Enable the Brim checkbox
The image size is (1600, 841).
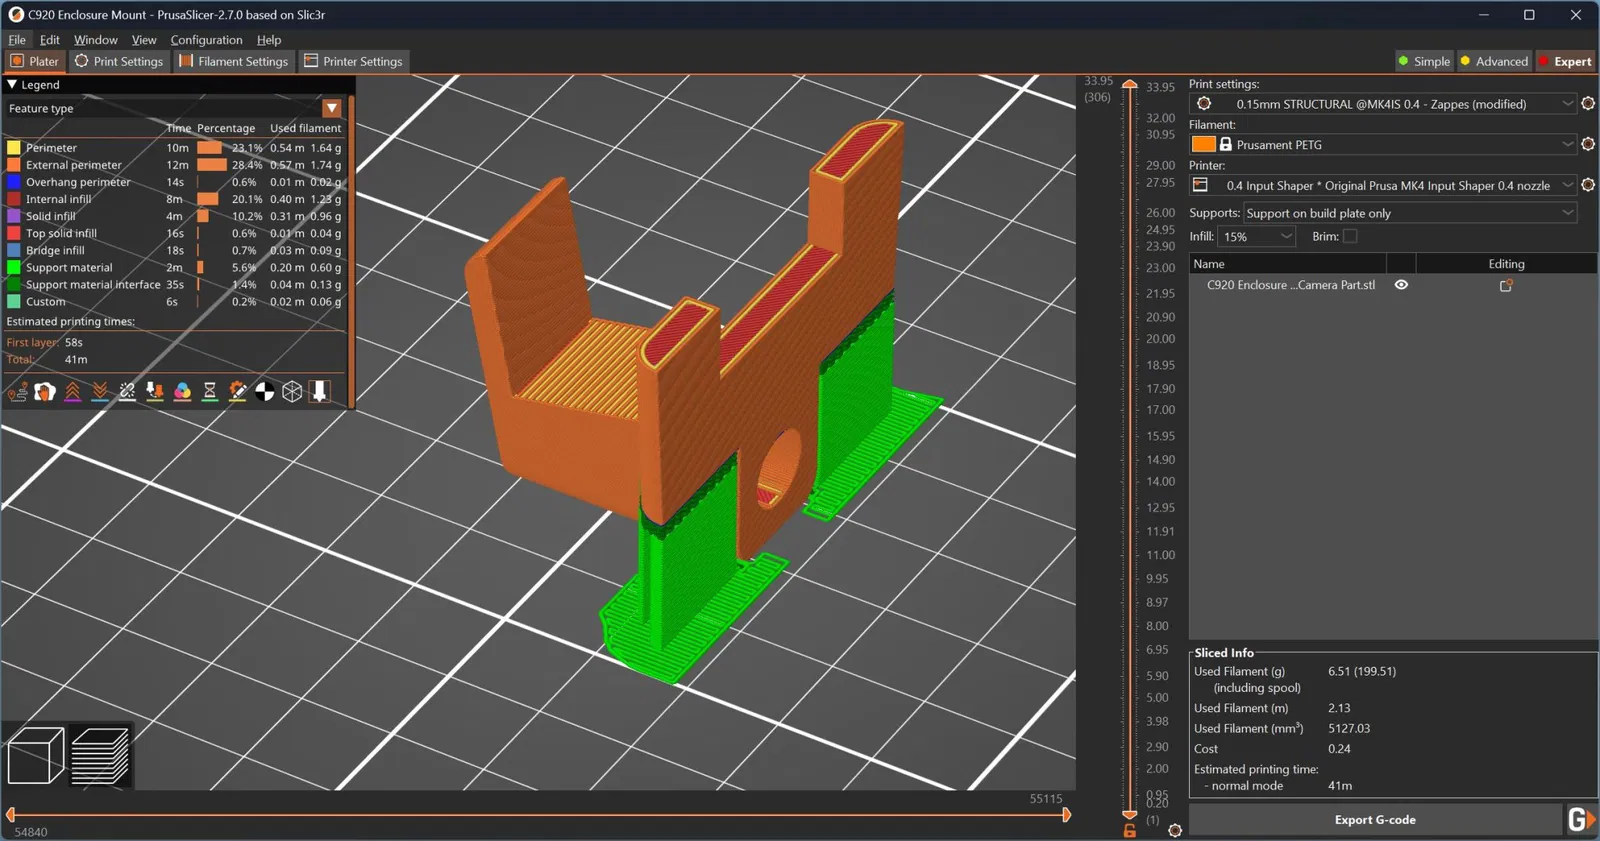[x=1350, y=236]
